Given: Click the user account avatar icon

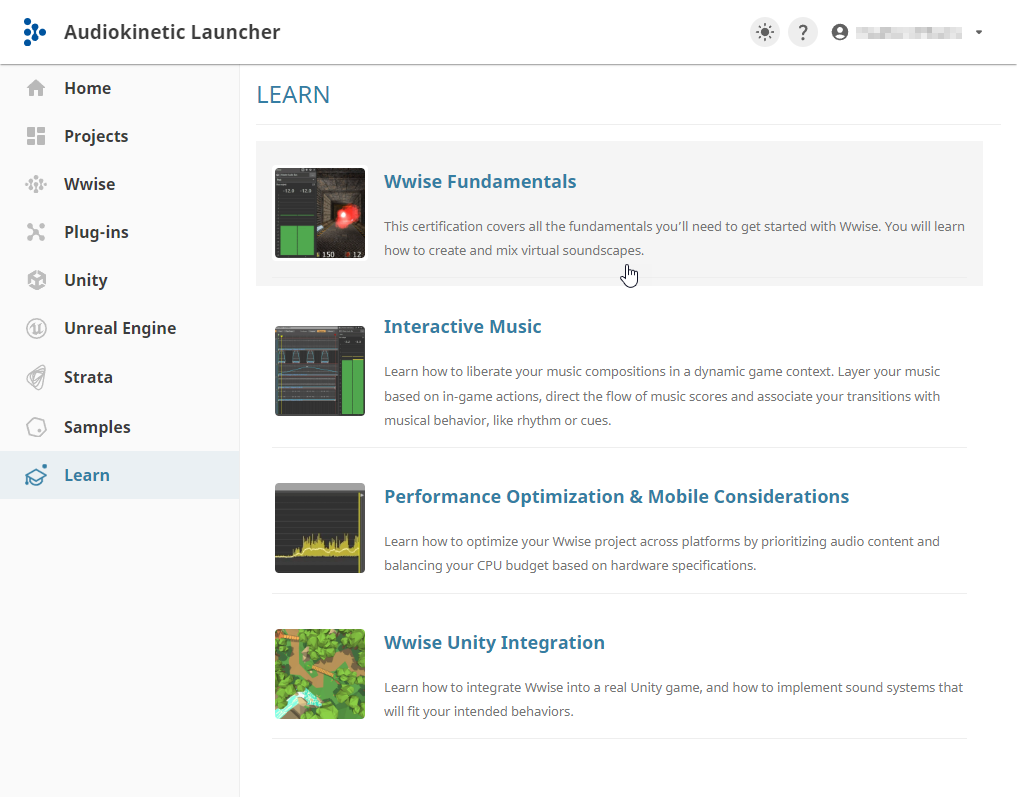Looking at the screenshot, I should tap(840, 32).
